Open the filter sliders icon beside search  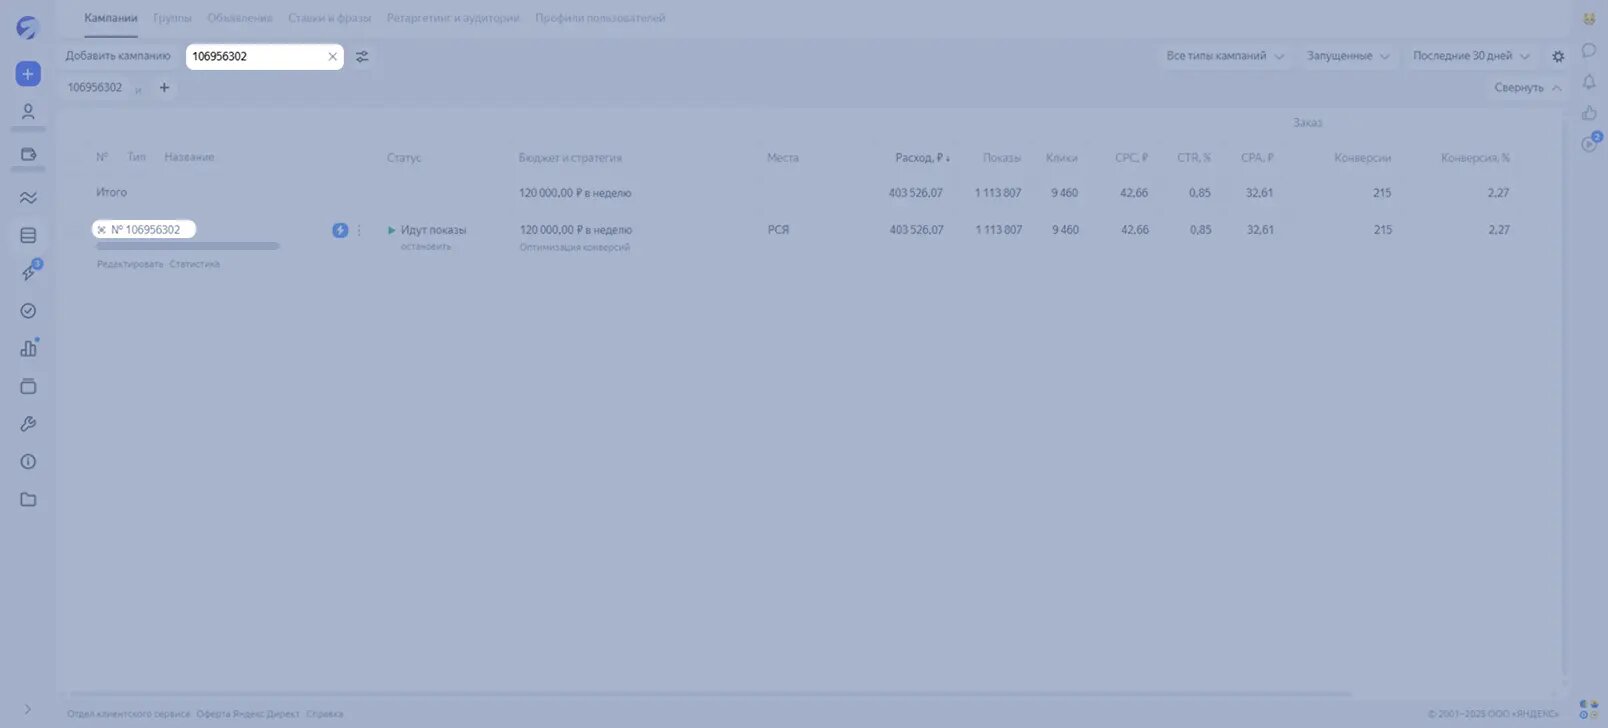point(362,57)
